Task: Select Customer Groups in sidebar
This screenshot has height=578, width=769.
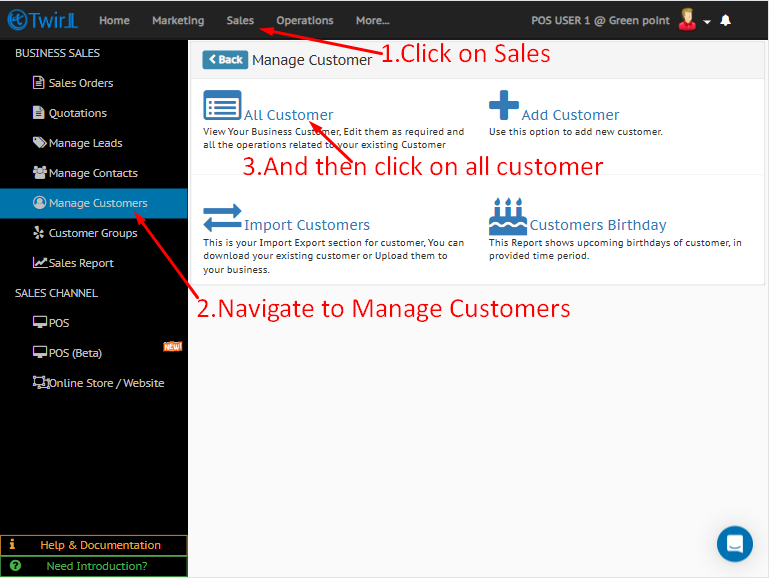Action: 93,233
